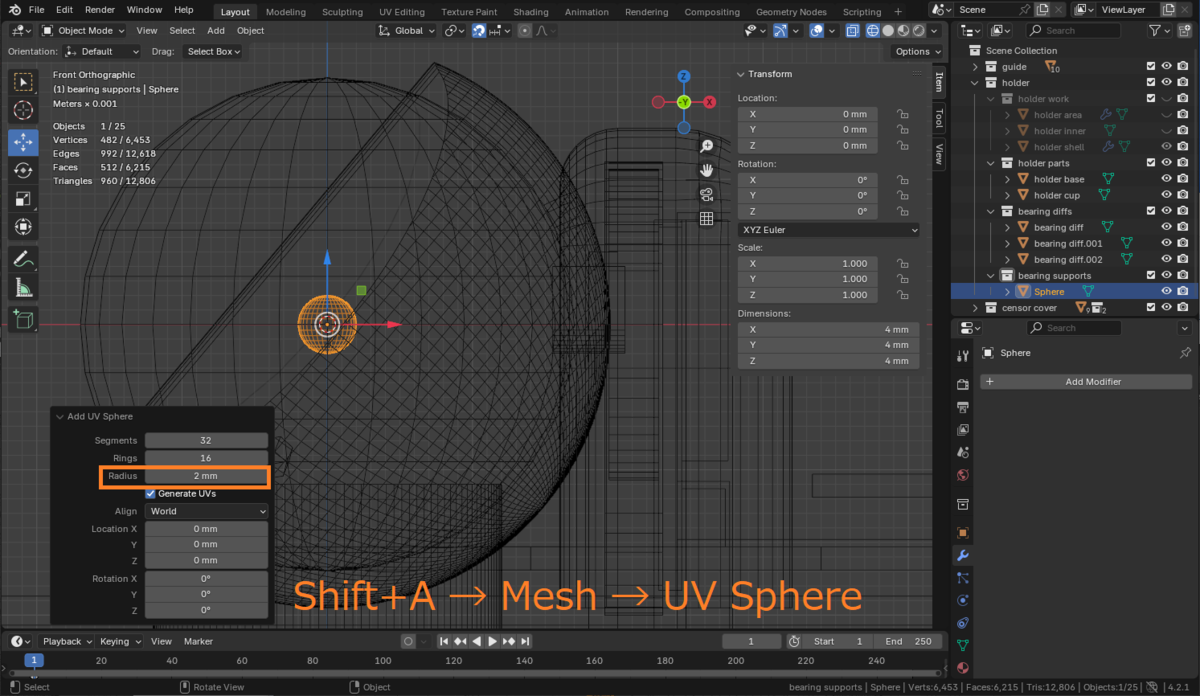Expand censor cover collection

pyautogui.click(x=975, y=308)
